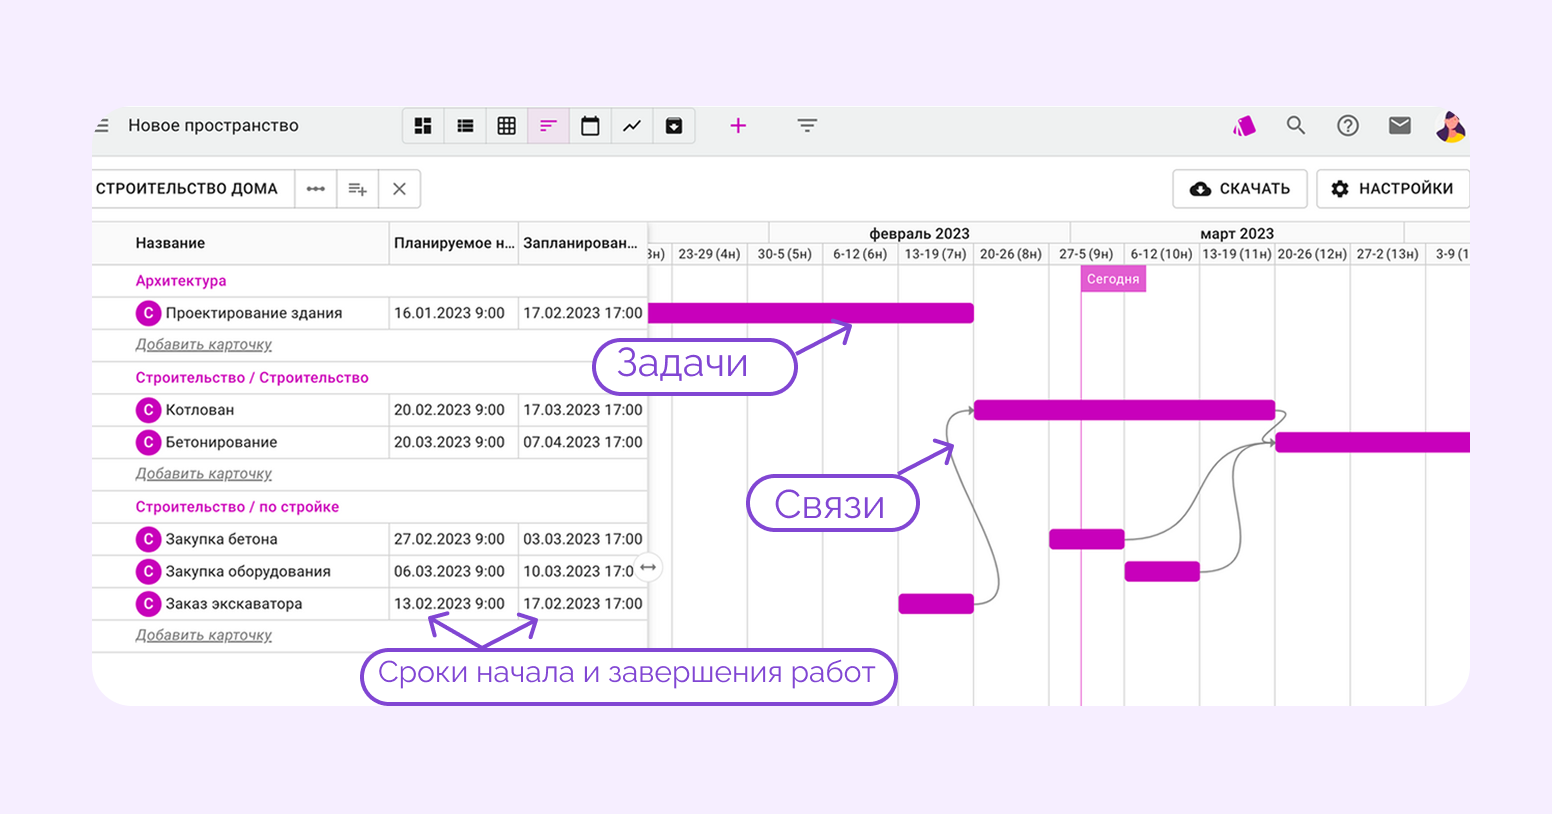Viewport: 1552px width, 814px height.
Task: Switch to the table grid view
Action: [507, 126]
